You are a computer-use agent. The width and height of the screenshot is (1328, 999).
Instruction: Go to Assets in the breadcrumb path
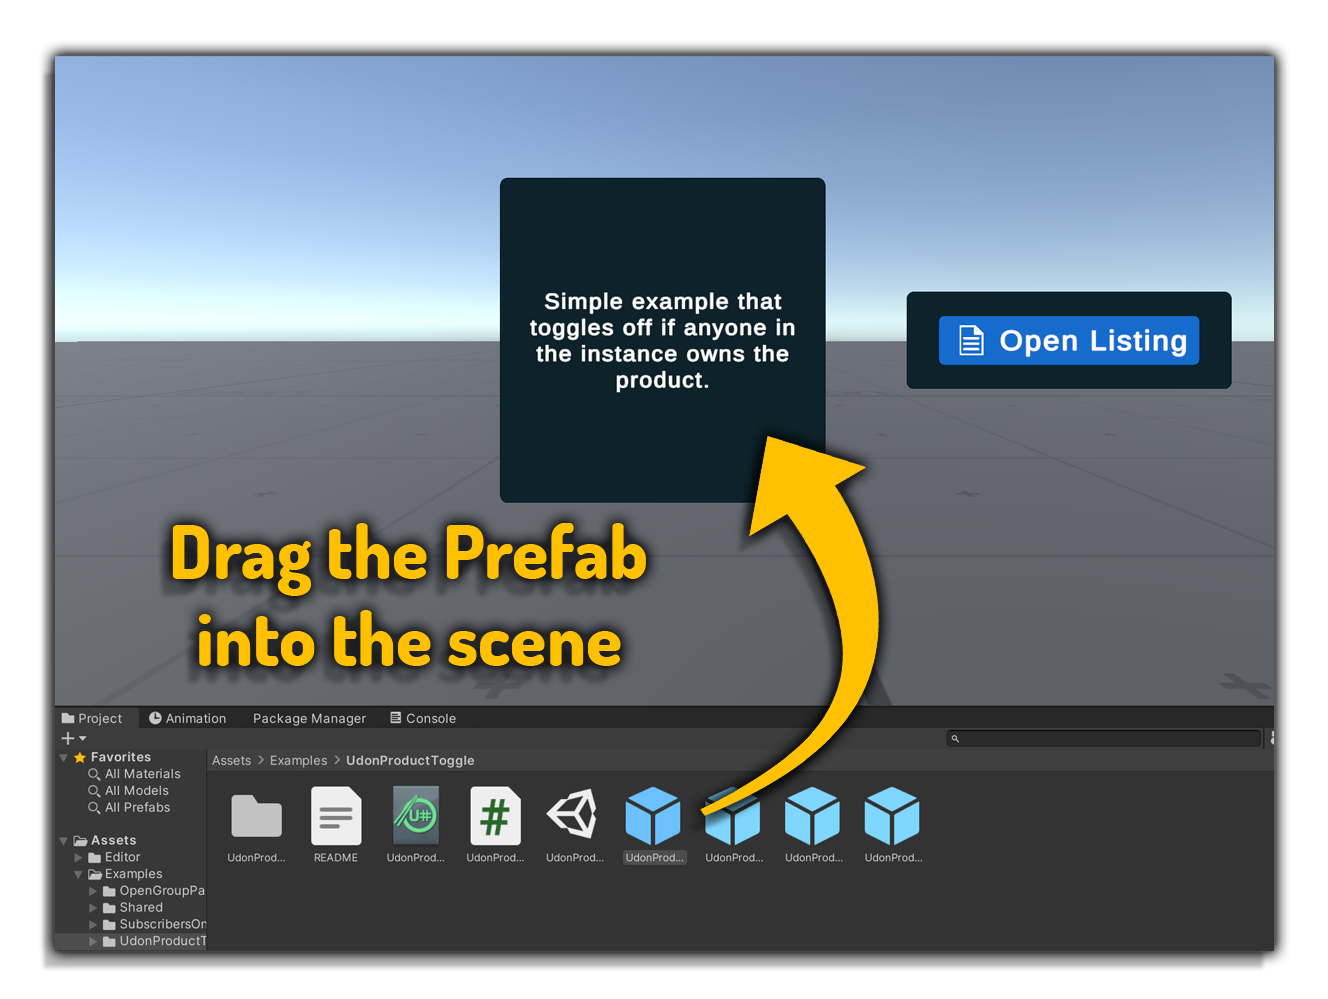[231, 761]
